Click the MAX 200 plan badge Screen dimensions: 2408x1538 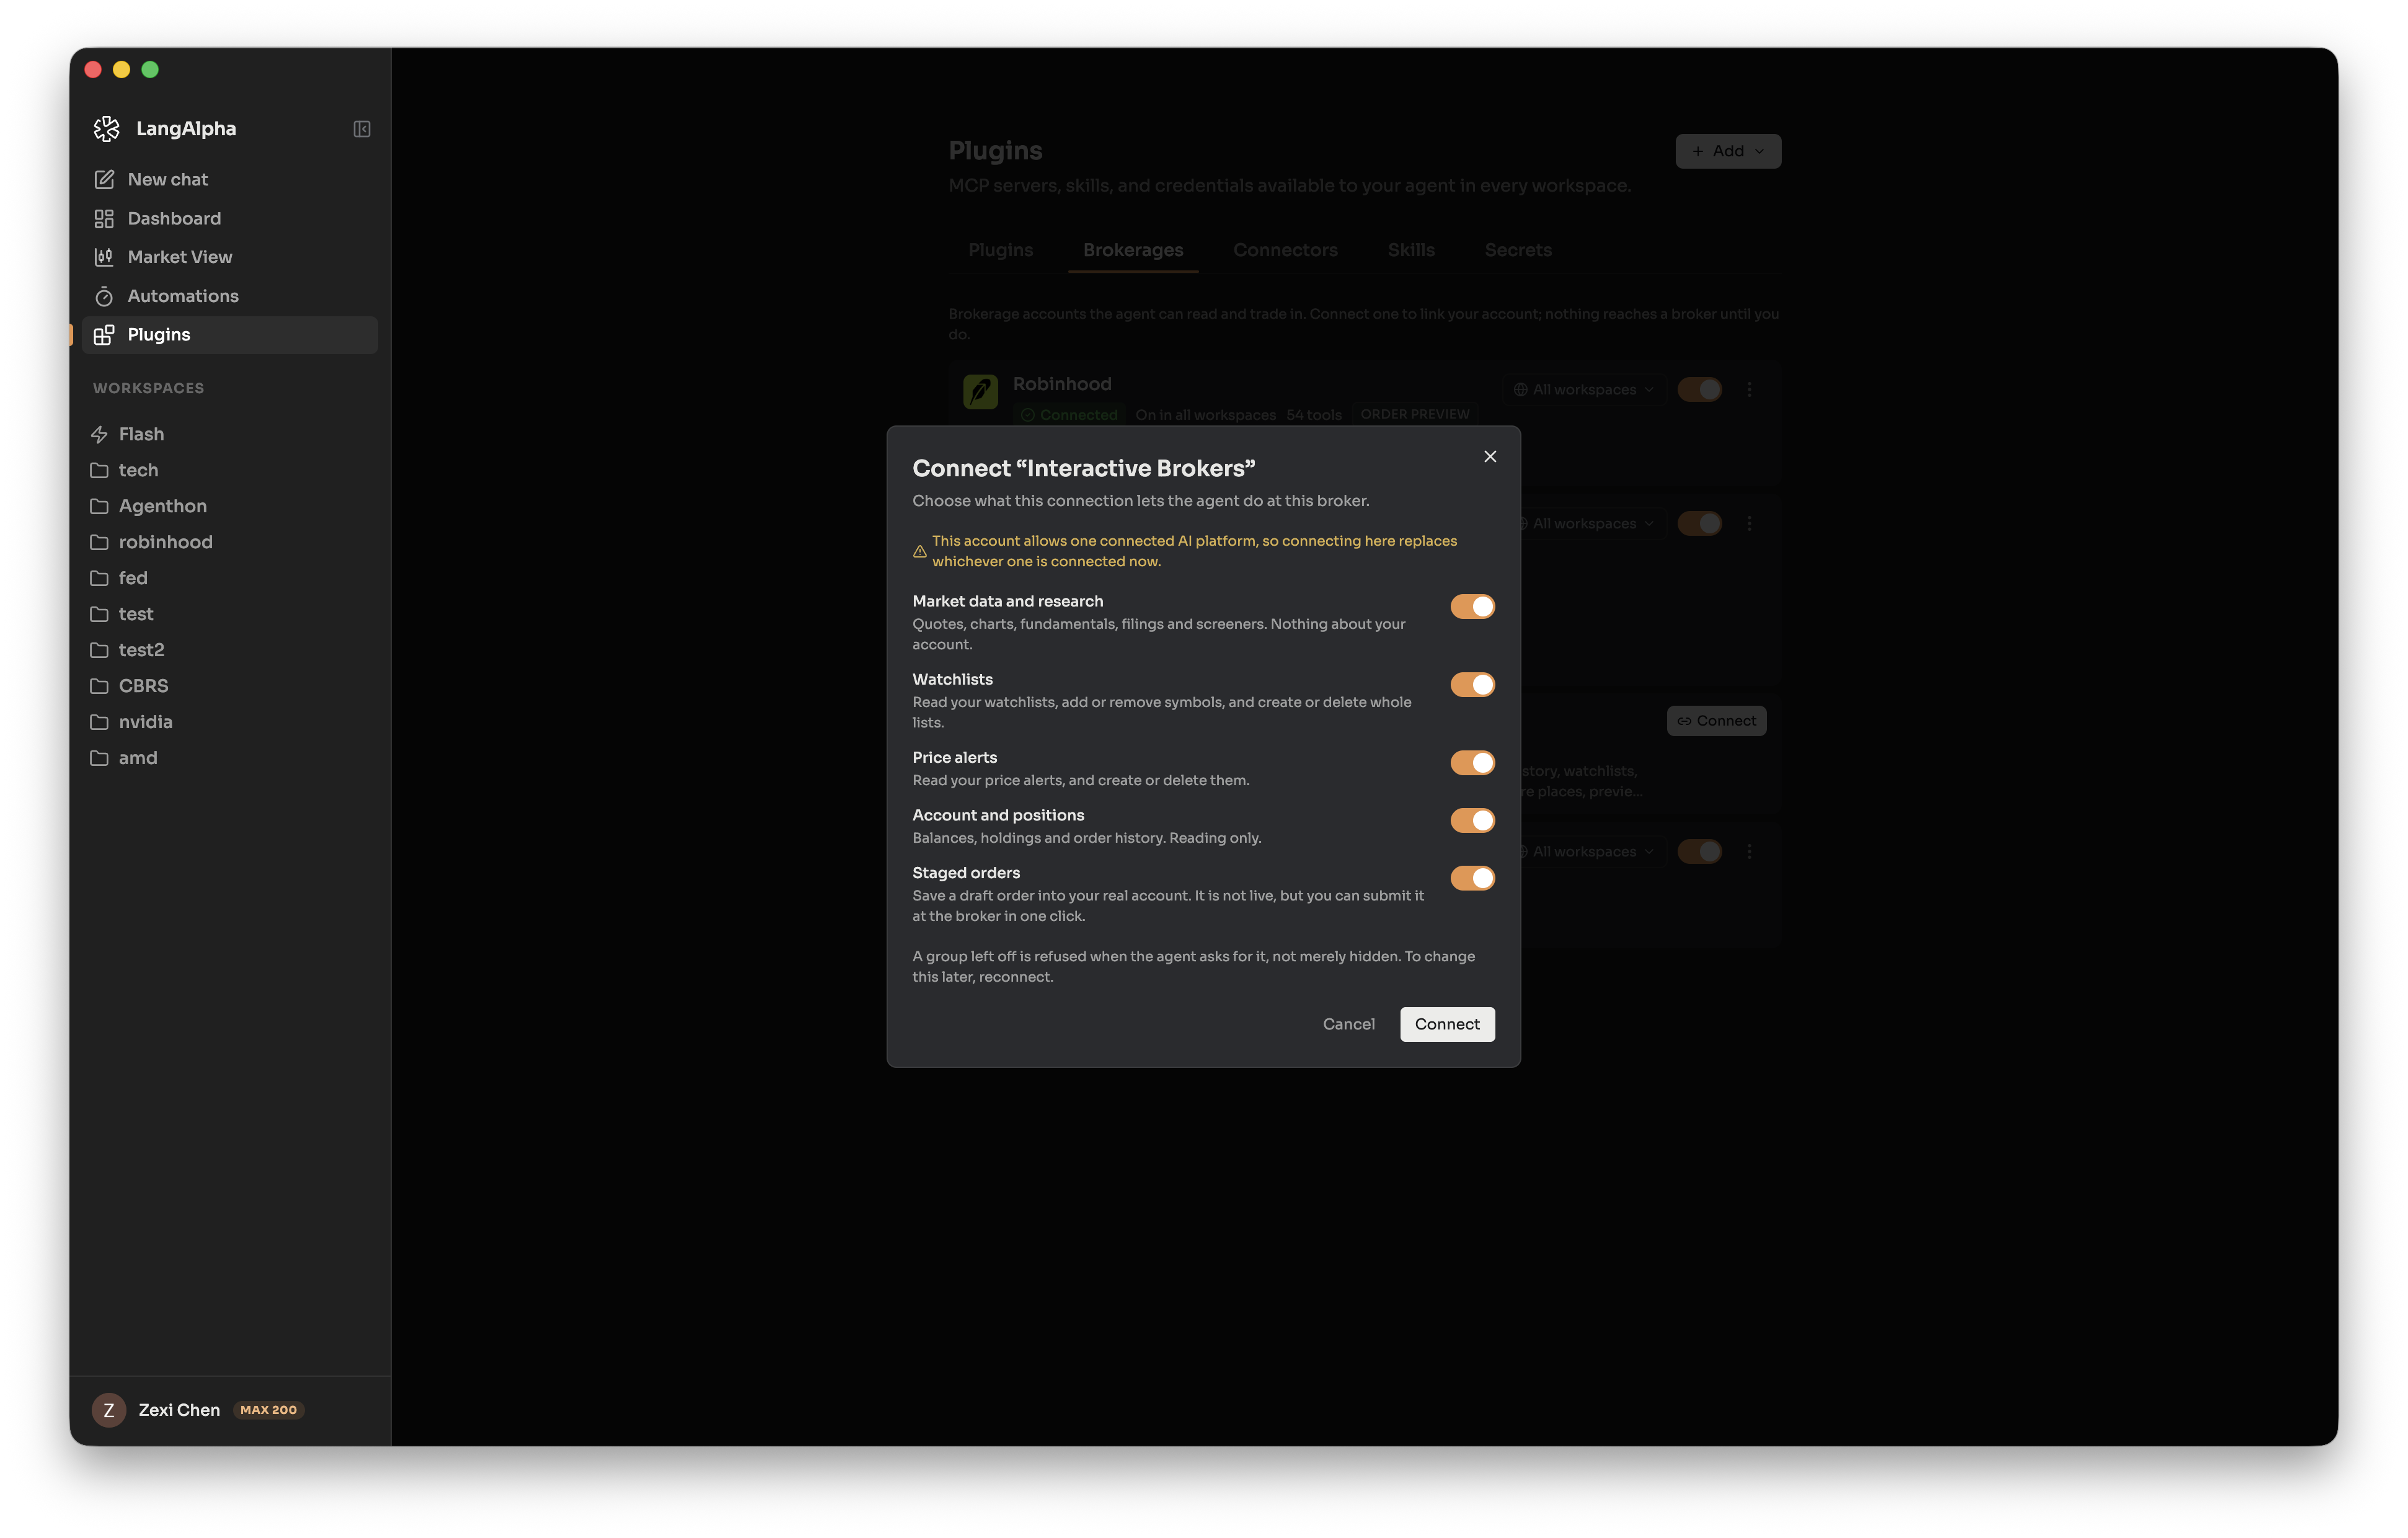pyautogui.click(x=268, y=1410)
